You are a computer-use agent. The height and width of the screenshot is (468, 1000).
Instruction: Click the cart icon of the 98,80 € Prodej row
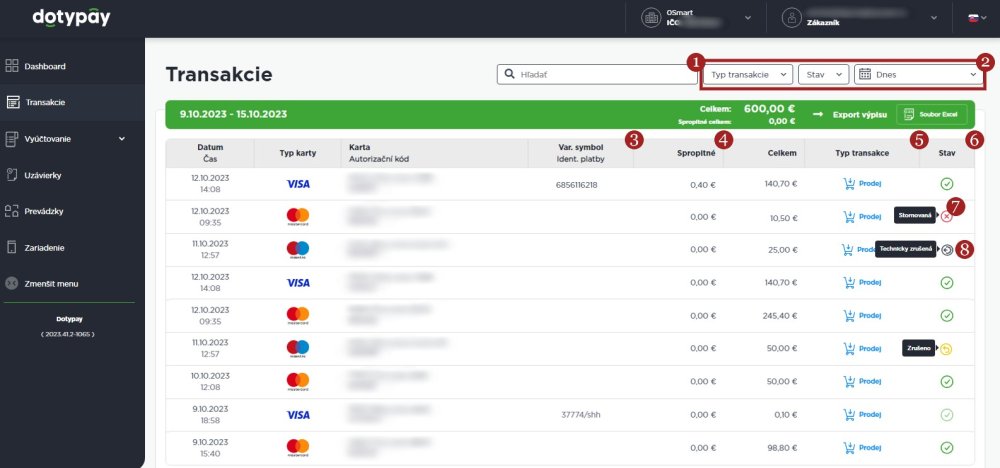[x=849, y=448]
